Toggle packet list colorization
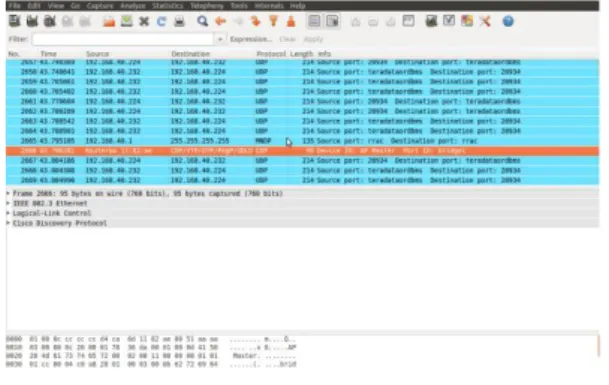This screenshot has height=385, width=609. [x=314, y=21]
